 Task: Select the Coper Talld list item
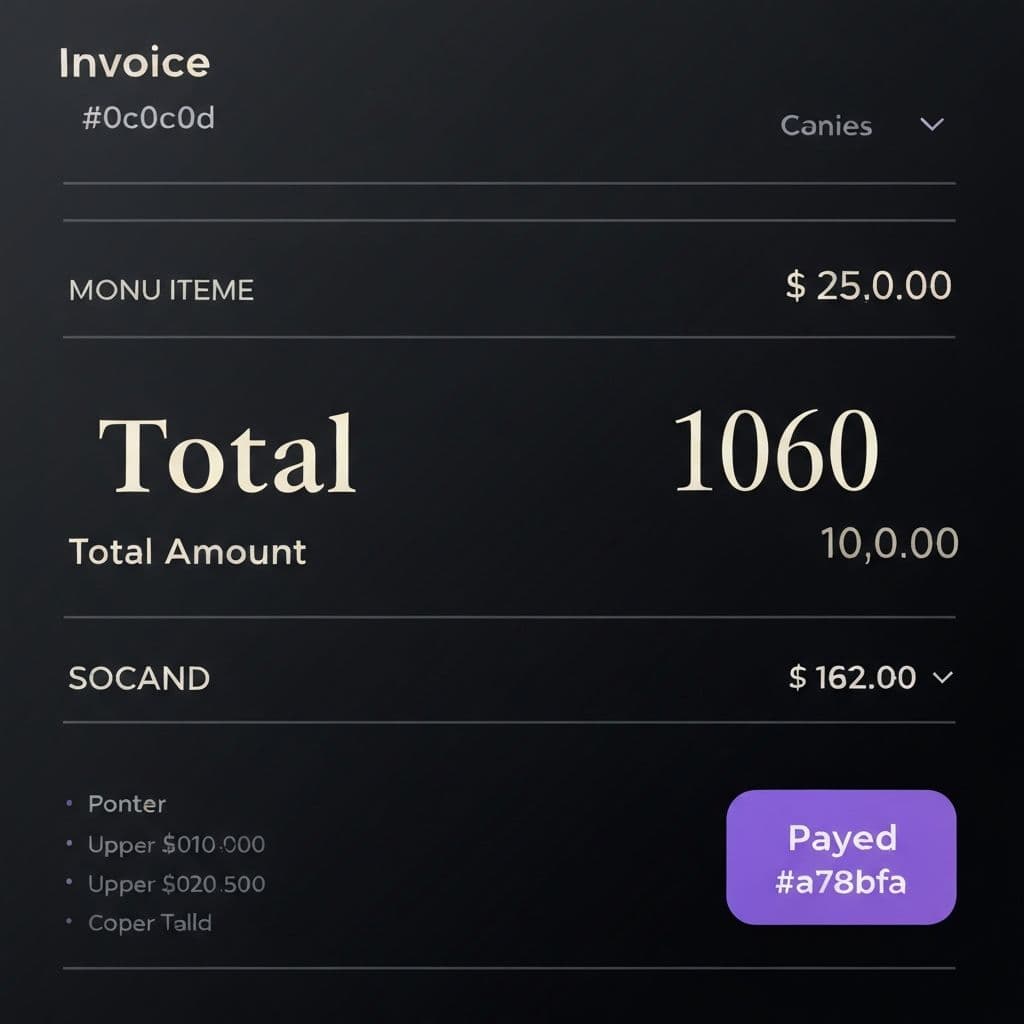pos(150,923)
